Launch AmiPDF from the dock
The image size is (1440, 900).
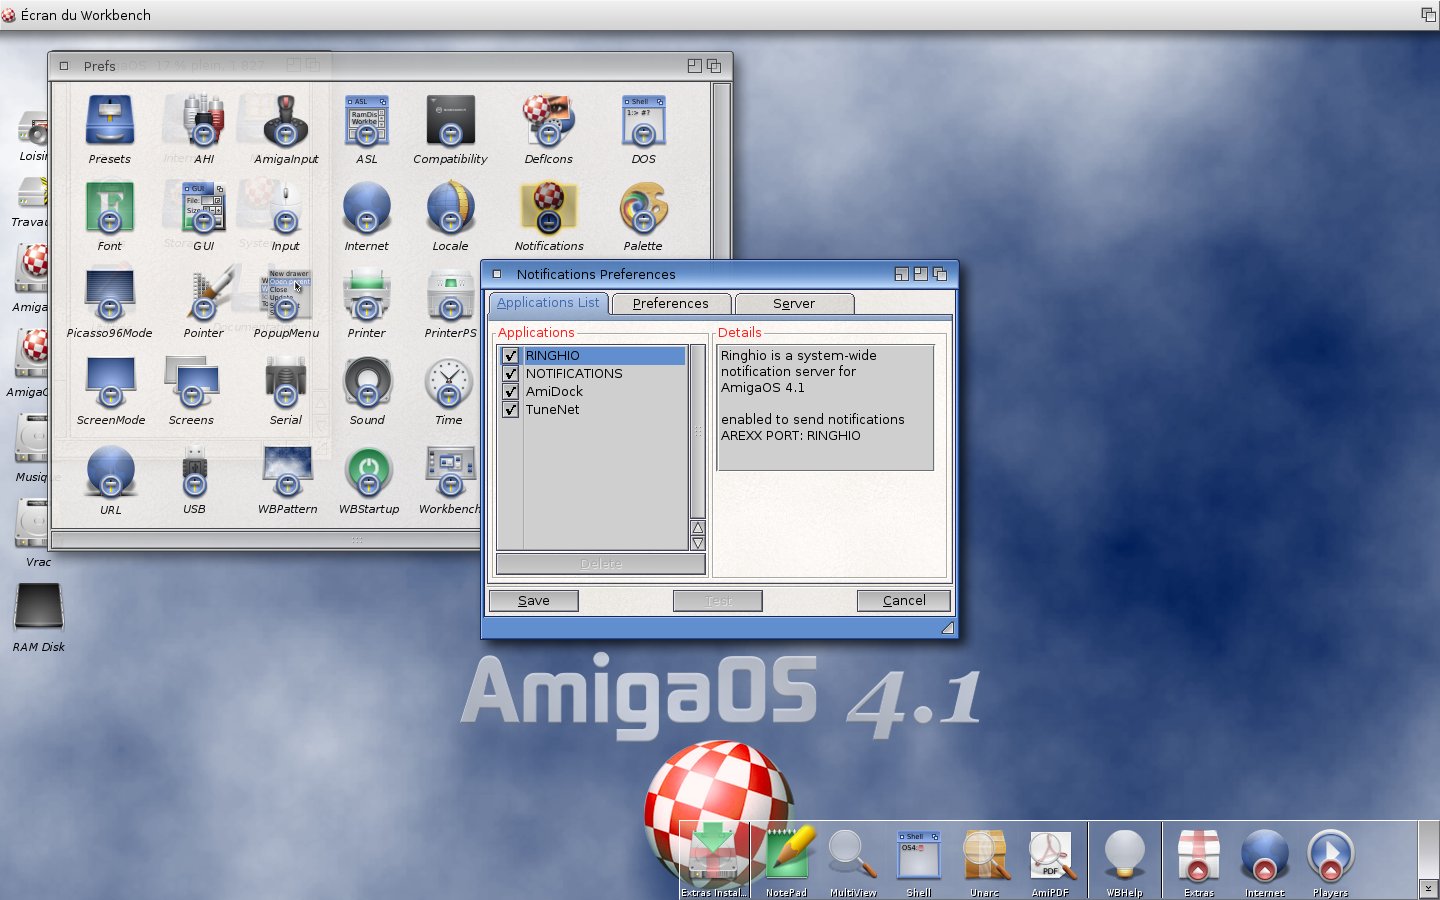click(x=1050, y=856)
